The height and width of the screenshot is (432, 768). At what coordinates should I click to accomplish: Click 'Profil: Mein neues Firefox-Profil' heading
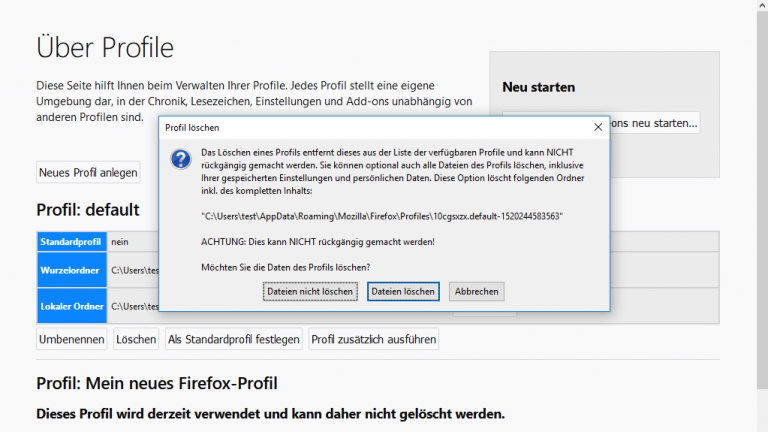point(157,383)
